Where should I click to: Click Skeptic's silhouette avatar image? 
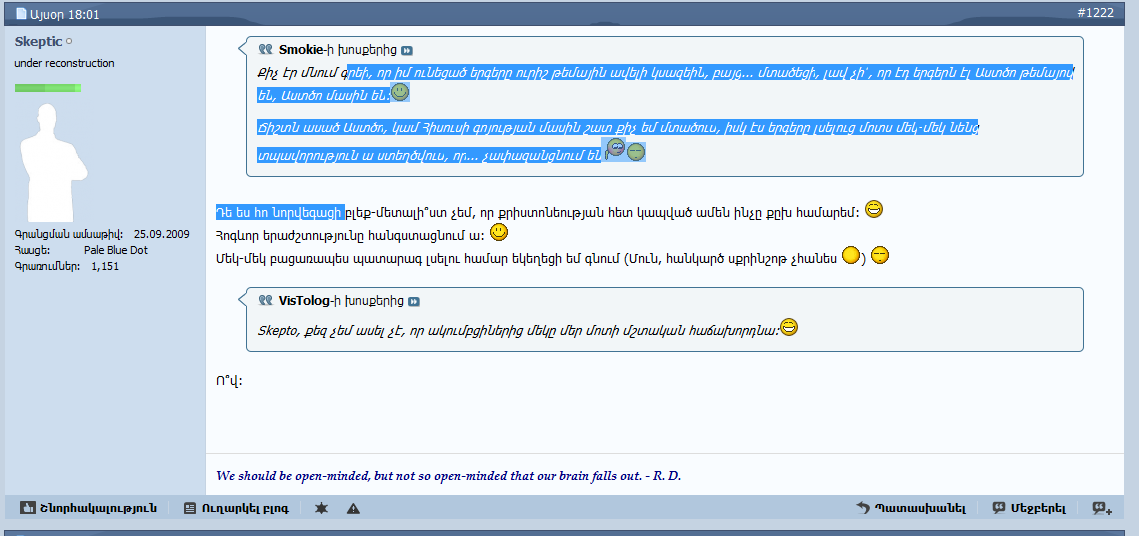54,163
